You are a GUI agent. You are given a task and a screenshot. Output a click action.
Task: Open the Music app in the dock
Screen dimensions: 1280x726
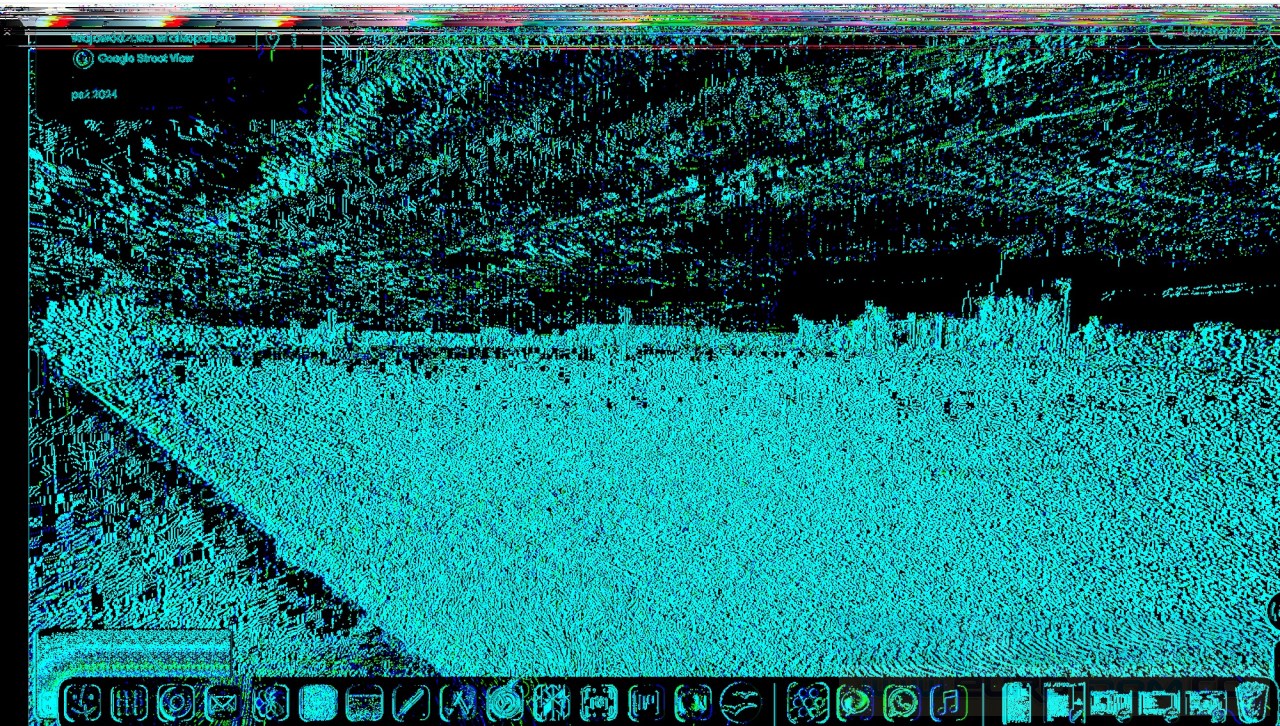click(948, 703)
